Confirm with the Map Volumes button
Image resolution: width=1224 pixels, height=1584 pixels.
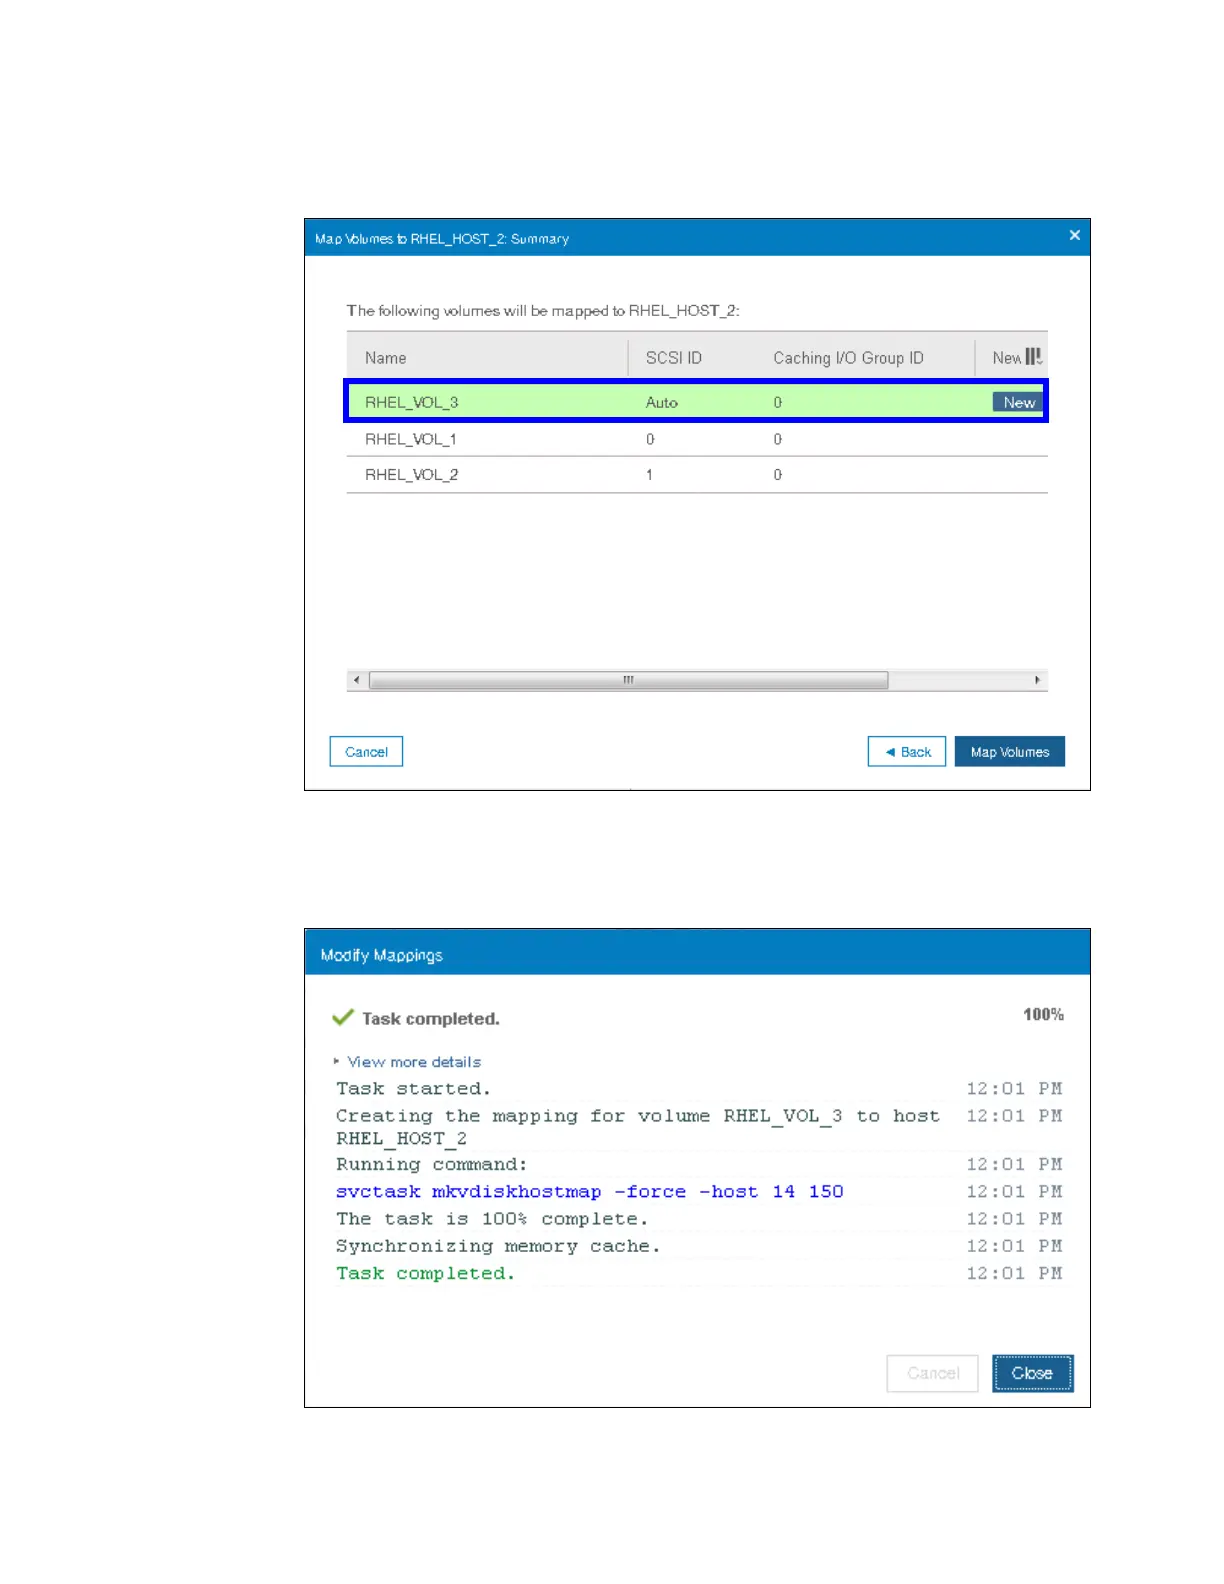pos(1010,752)
